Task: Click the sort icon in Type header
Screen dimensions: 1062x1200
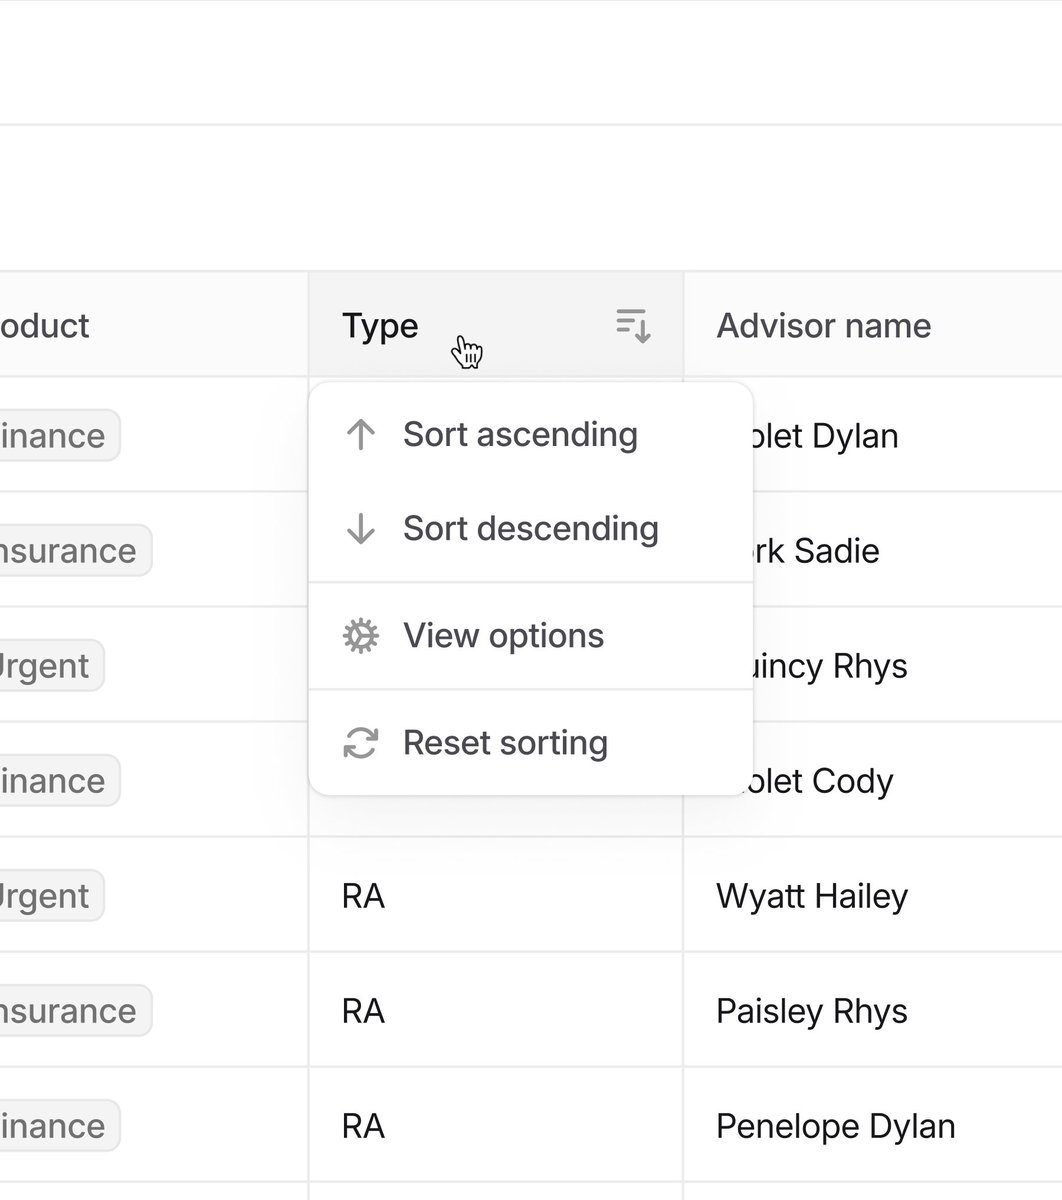Action: pyautogui.click(x=633, y=325)
